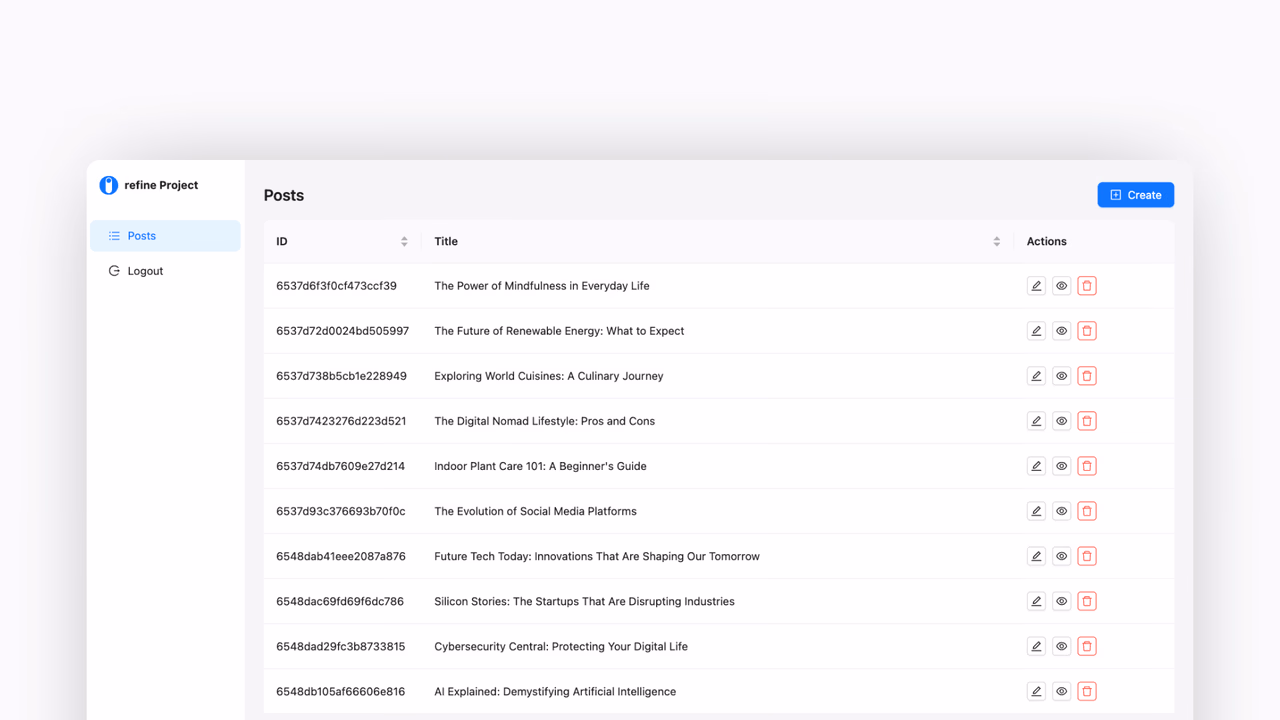1280x720 pixels.
Task: Delete 'Evolution of Social Media Platforms' post
Action: point(1087,511)
